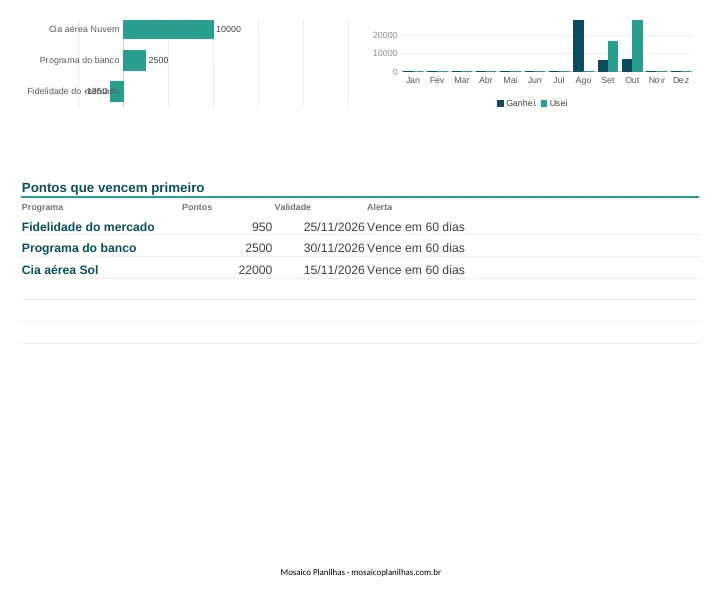This screenshot has height=597, width=719.
Task: Click the Cia aérea Nuvem bar
Action: (x=168, y=29)
